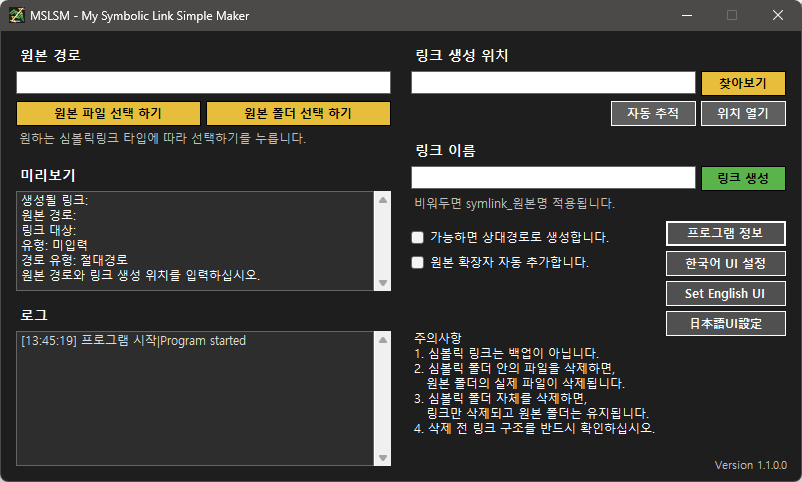The image size is (802, 482).
Task: Click the log box scroll down arrow
Action: [383, 458]
